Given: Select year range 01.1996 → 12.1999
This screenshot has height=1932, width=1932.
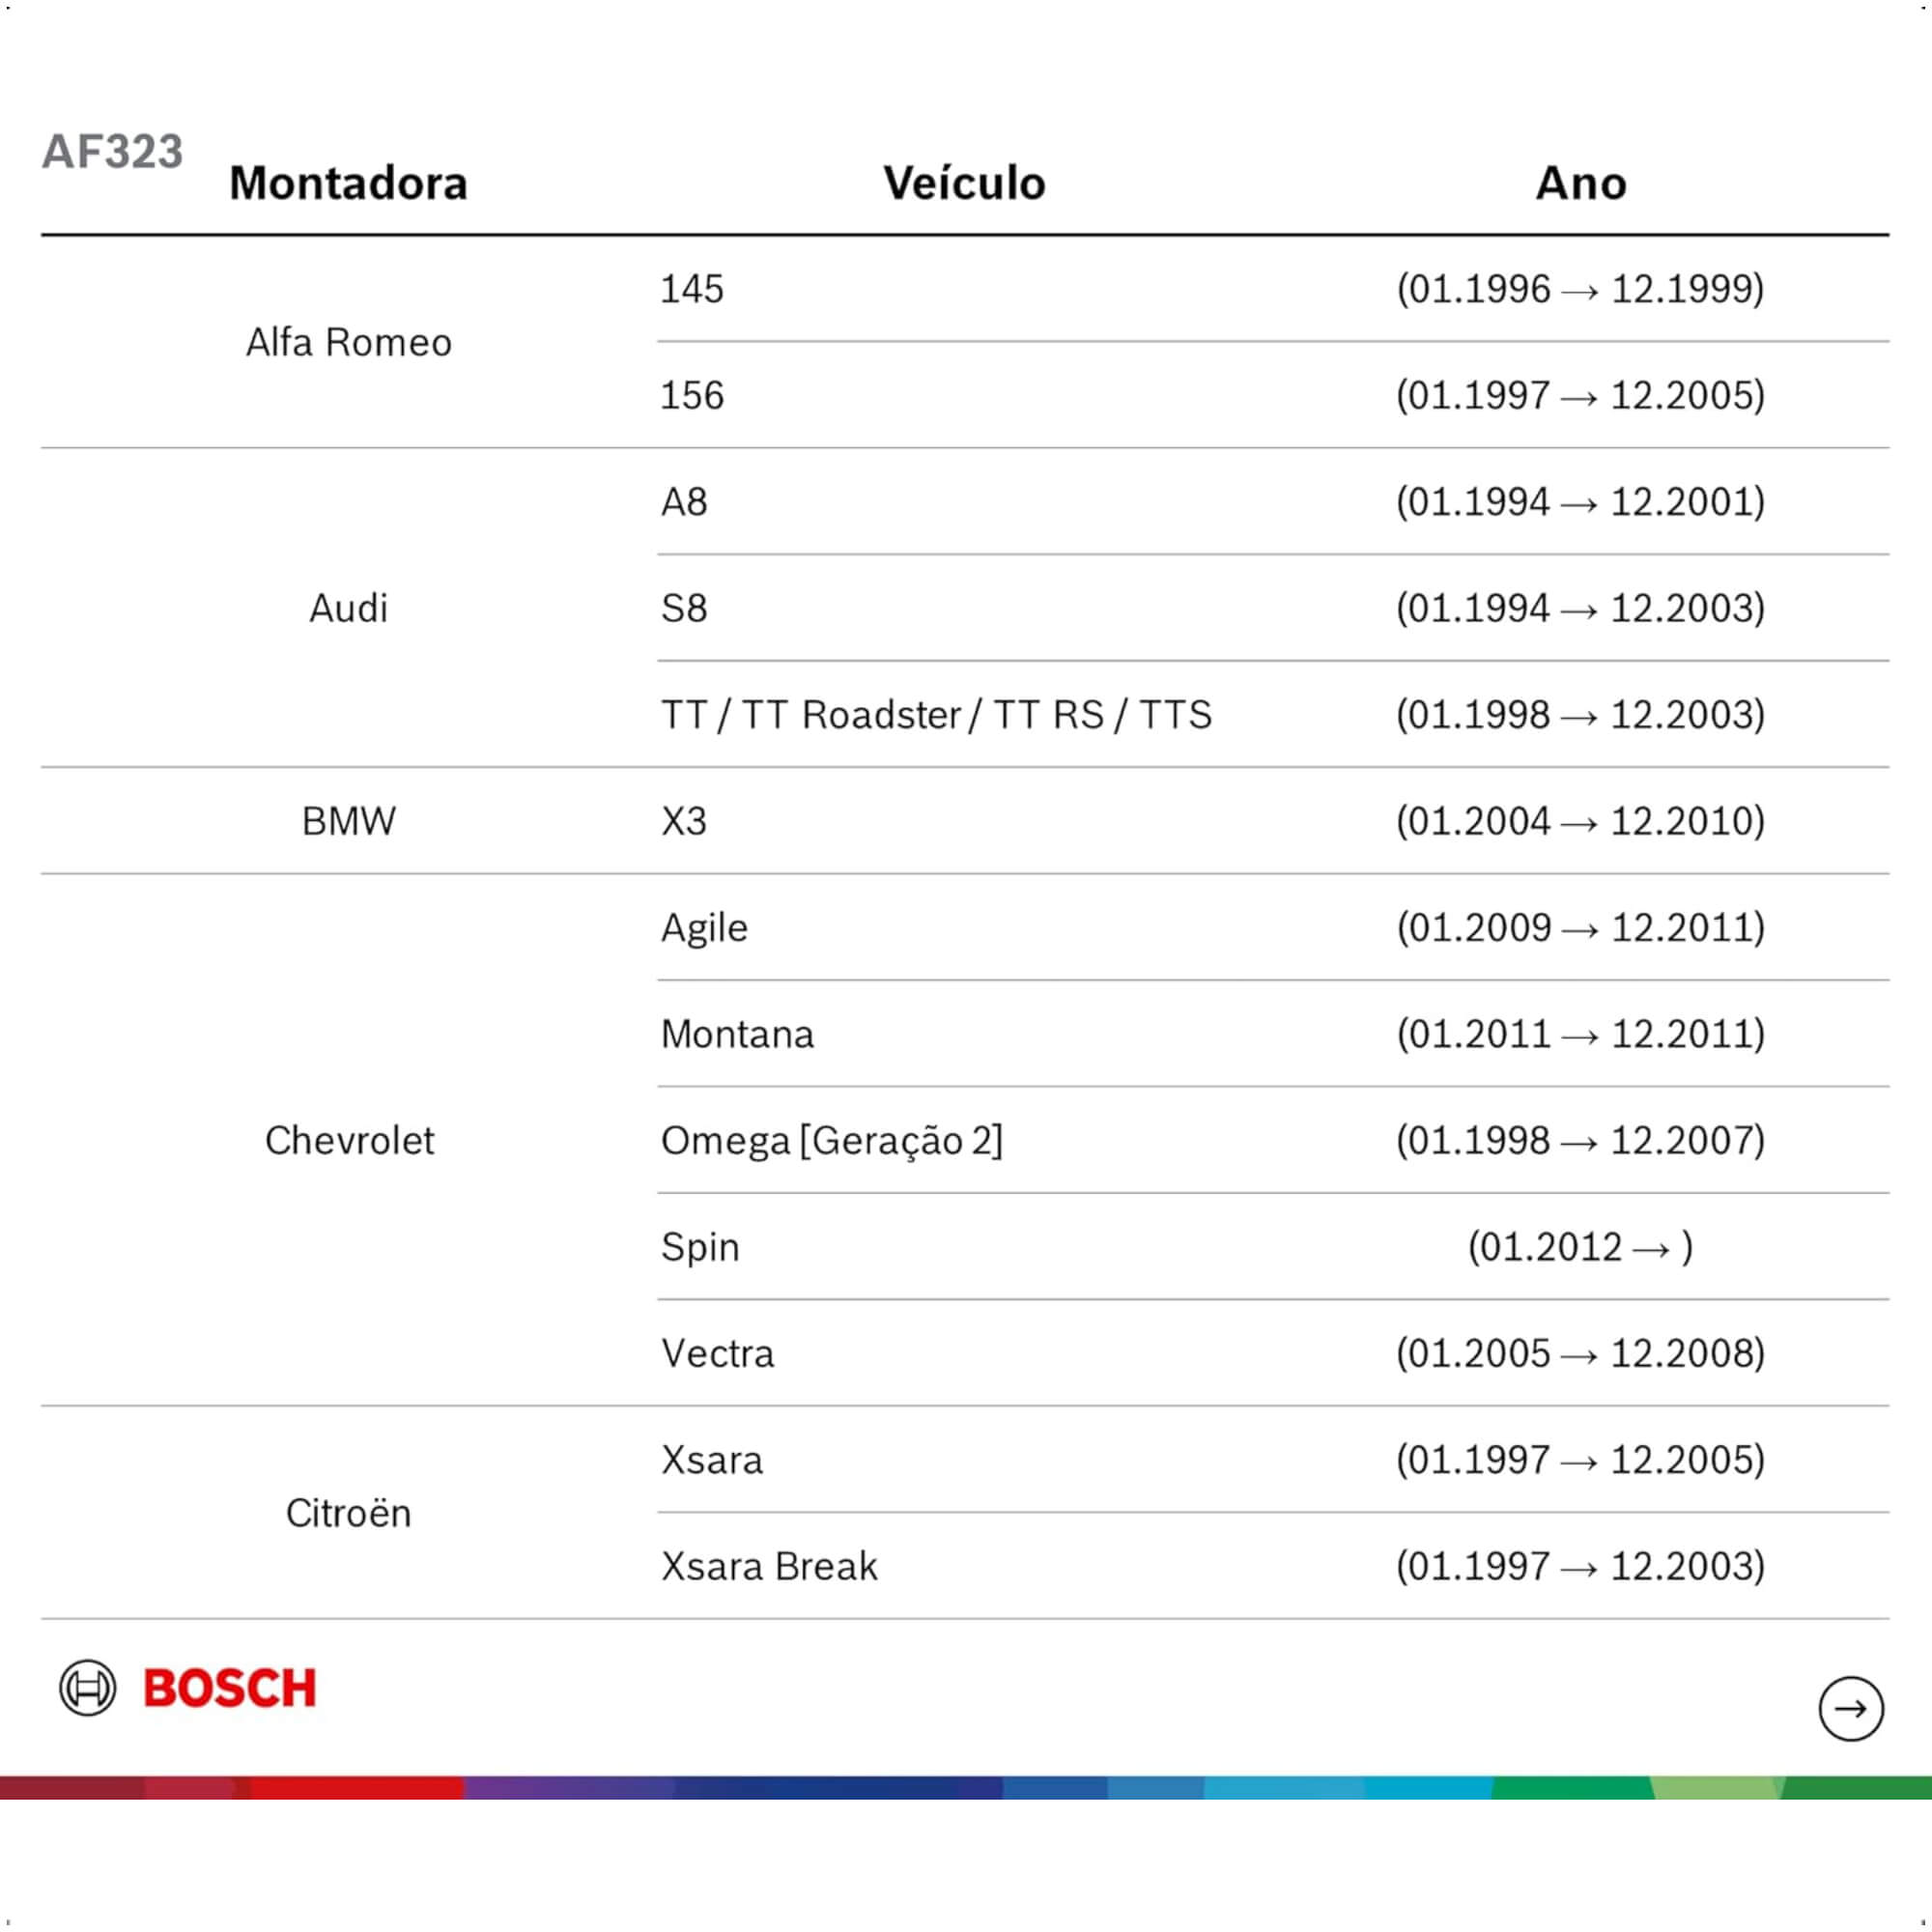Looking at the screenshot, I should 1580,289.
